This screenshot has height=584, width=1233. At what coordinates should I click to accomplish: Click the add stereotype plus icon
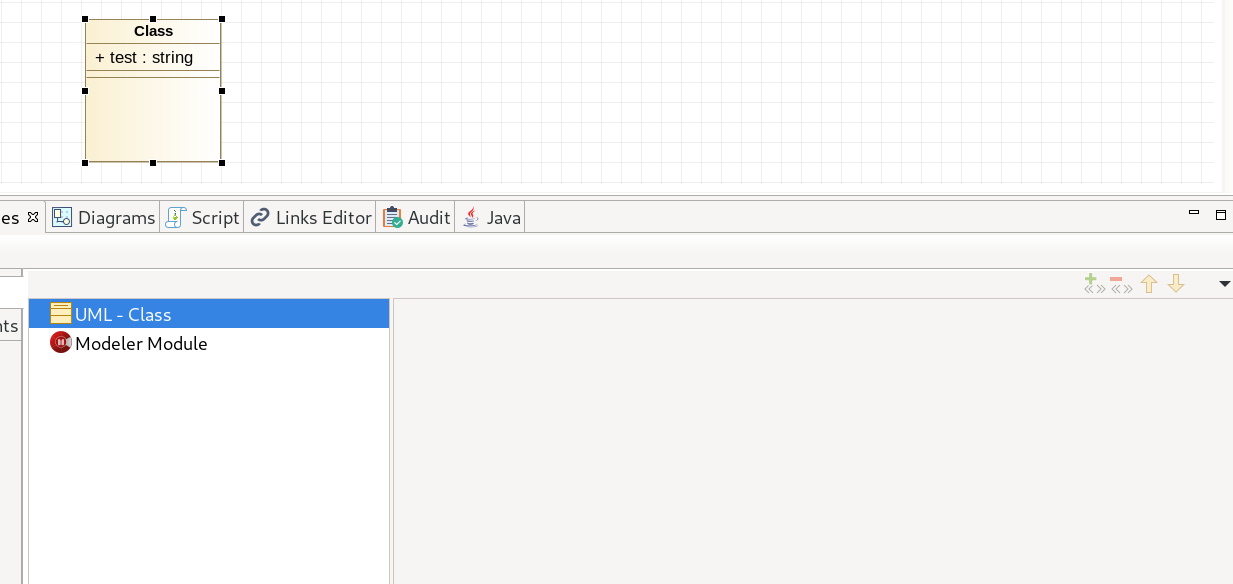click(x=1094, y=284)
